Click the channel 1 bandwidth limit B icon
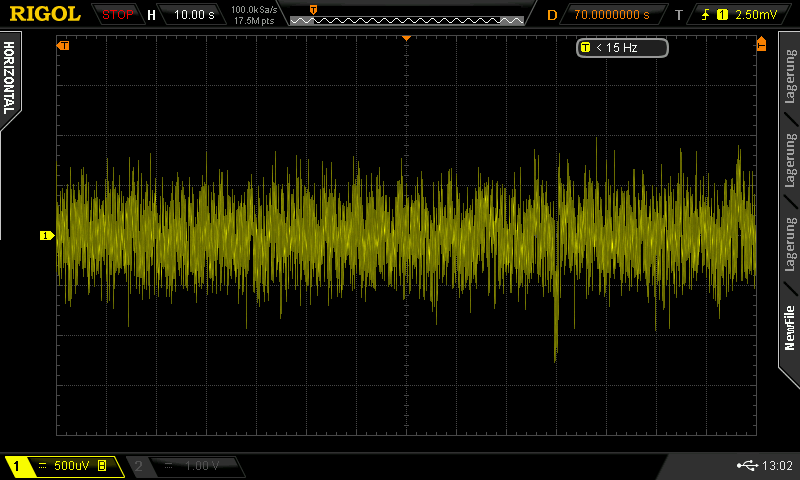Image resolution: width=800 pixels, height=480 pixels. [x=102, y=466]
